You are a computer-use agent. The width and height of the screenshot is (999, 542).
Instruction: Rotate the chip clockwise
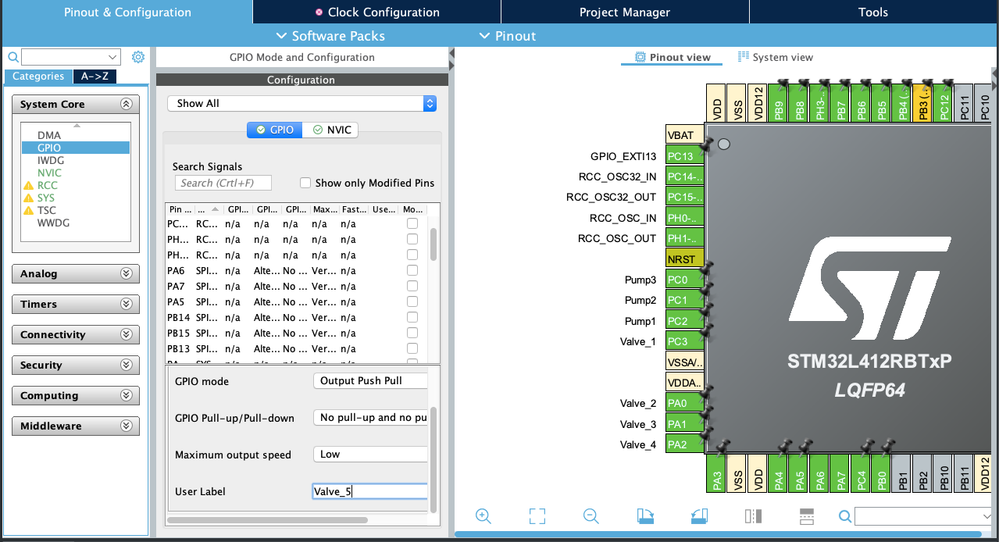click(x=645, y=516)
